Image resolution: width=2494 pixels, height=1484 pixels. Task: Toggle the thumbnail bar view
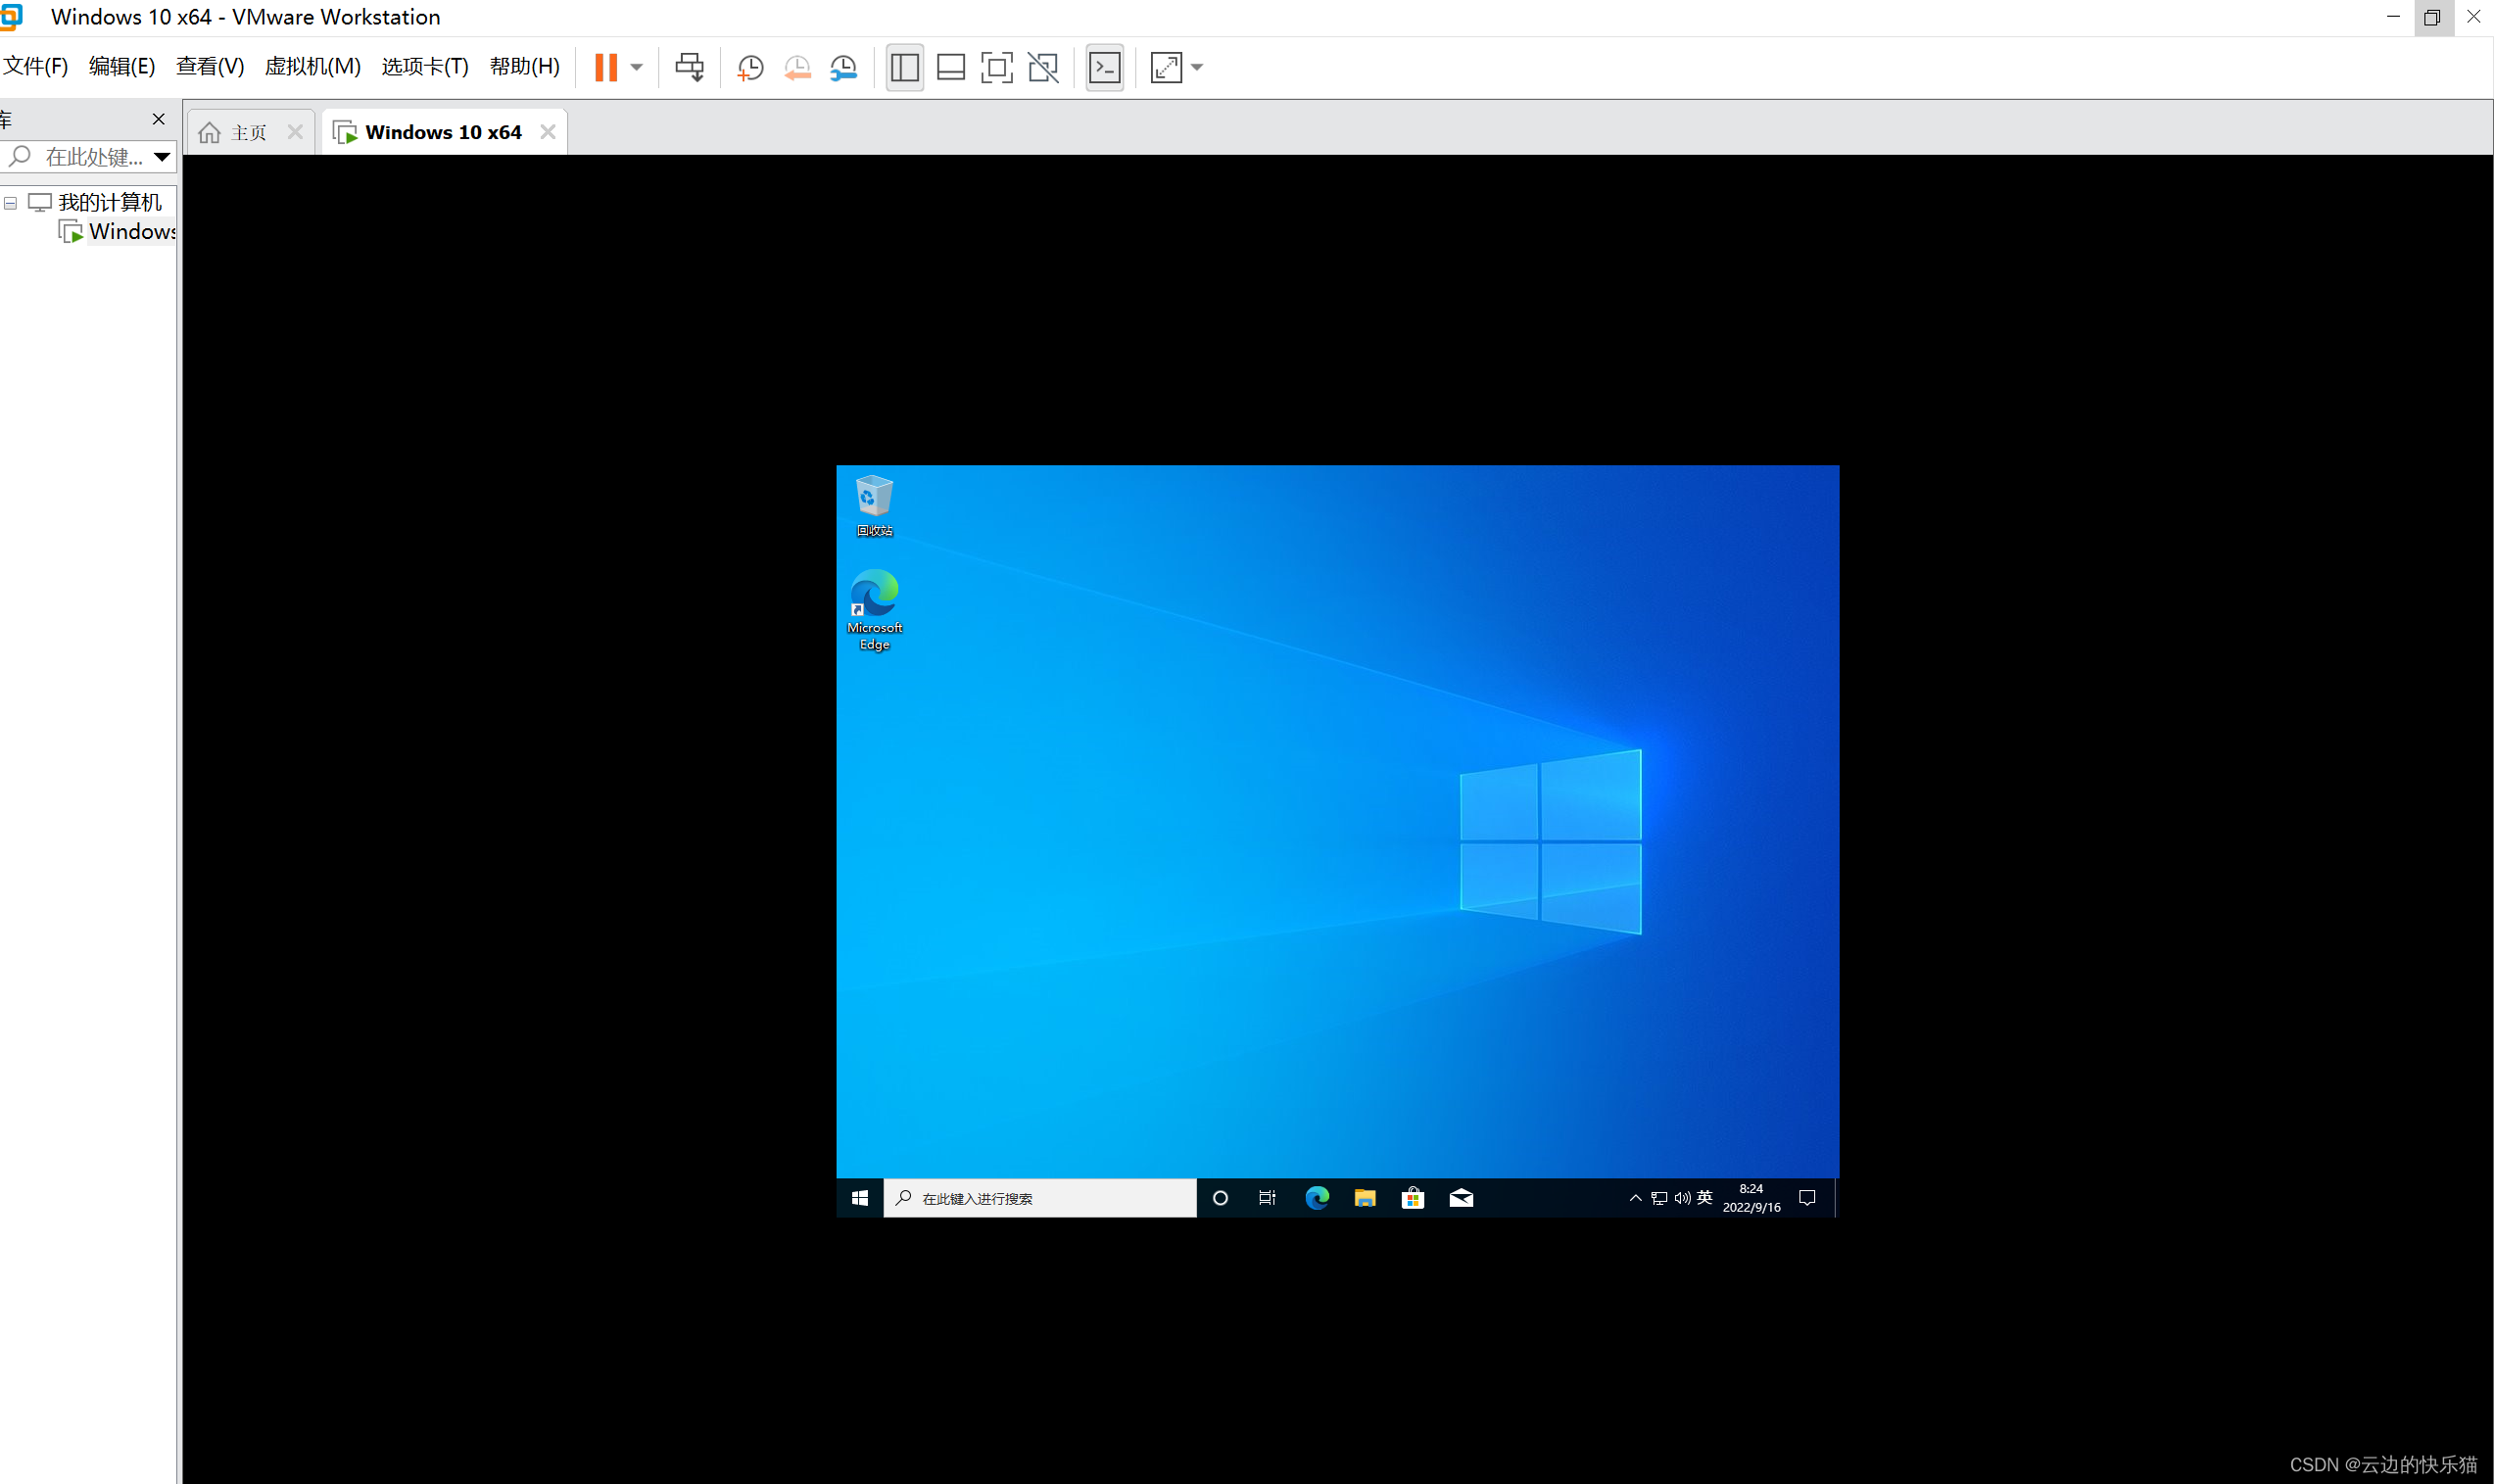pyautogui.click(x=950, y=67)
